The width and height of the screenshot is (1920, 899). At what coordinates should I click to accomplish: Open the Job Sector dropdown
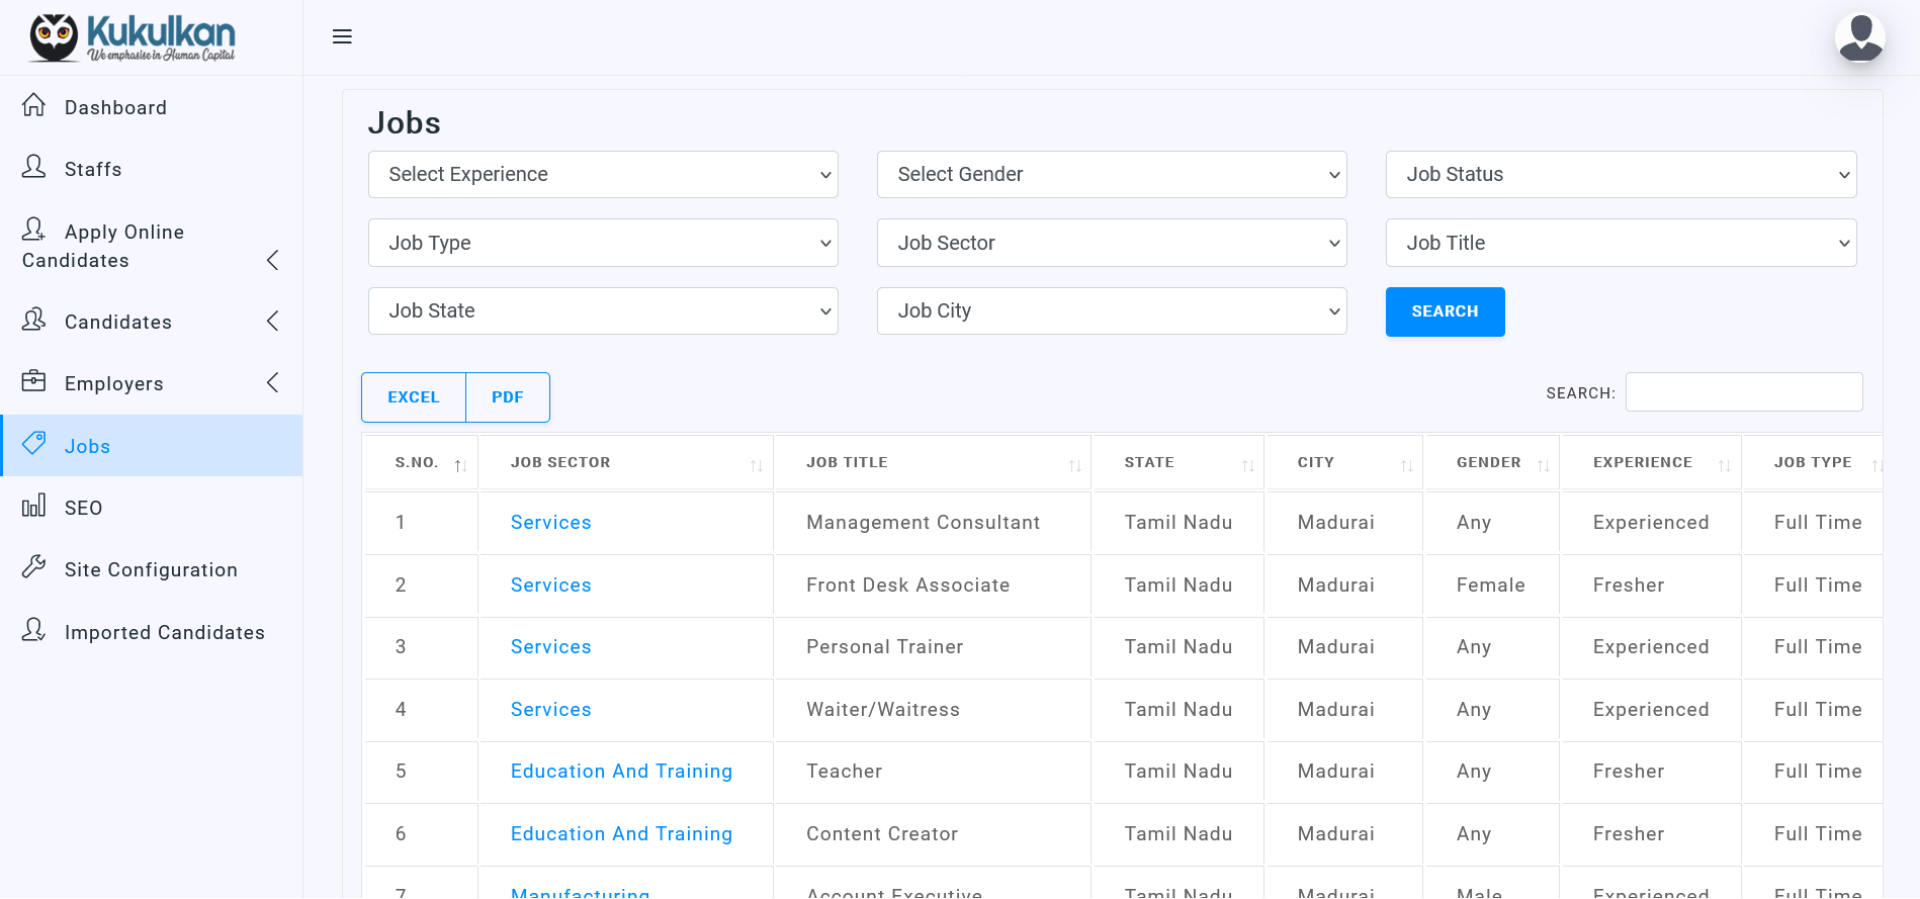pyautogui.click(x=1111, y=243)
